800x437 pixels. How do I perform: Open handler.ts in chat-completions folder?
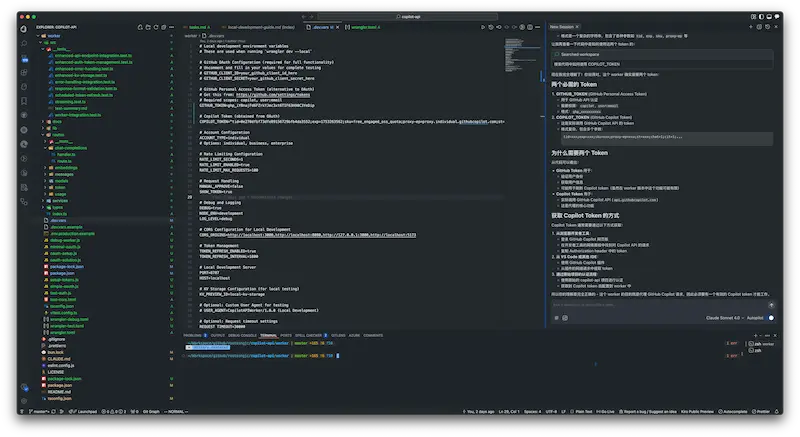66,155
